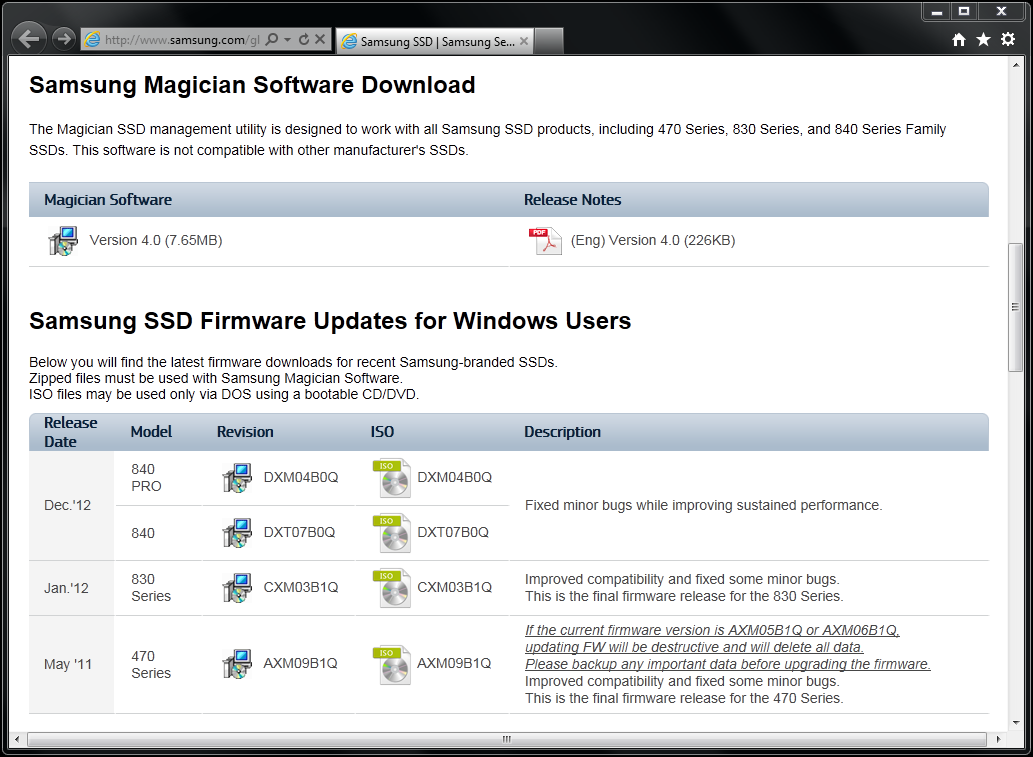Select the Samsung SSD browser tab
This screenshot has height=757, width=1033.
point(435,42)
